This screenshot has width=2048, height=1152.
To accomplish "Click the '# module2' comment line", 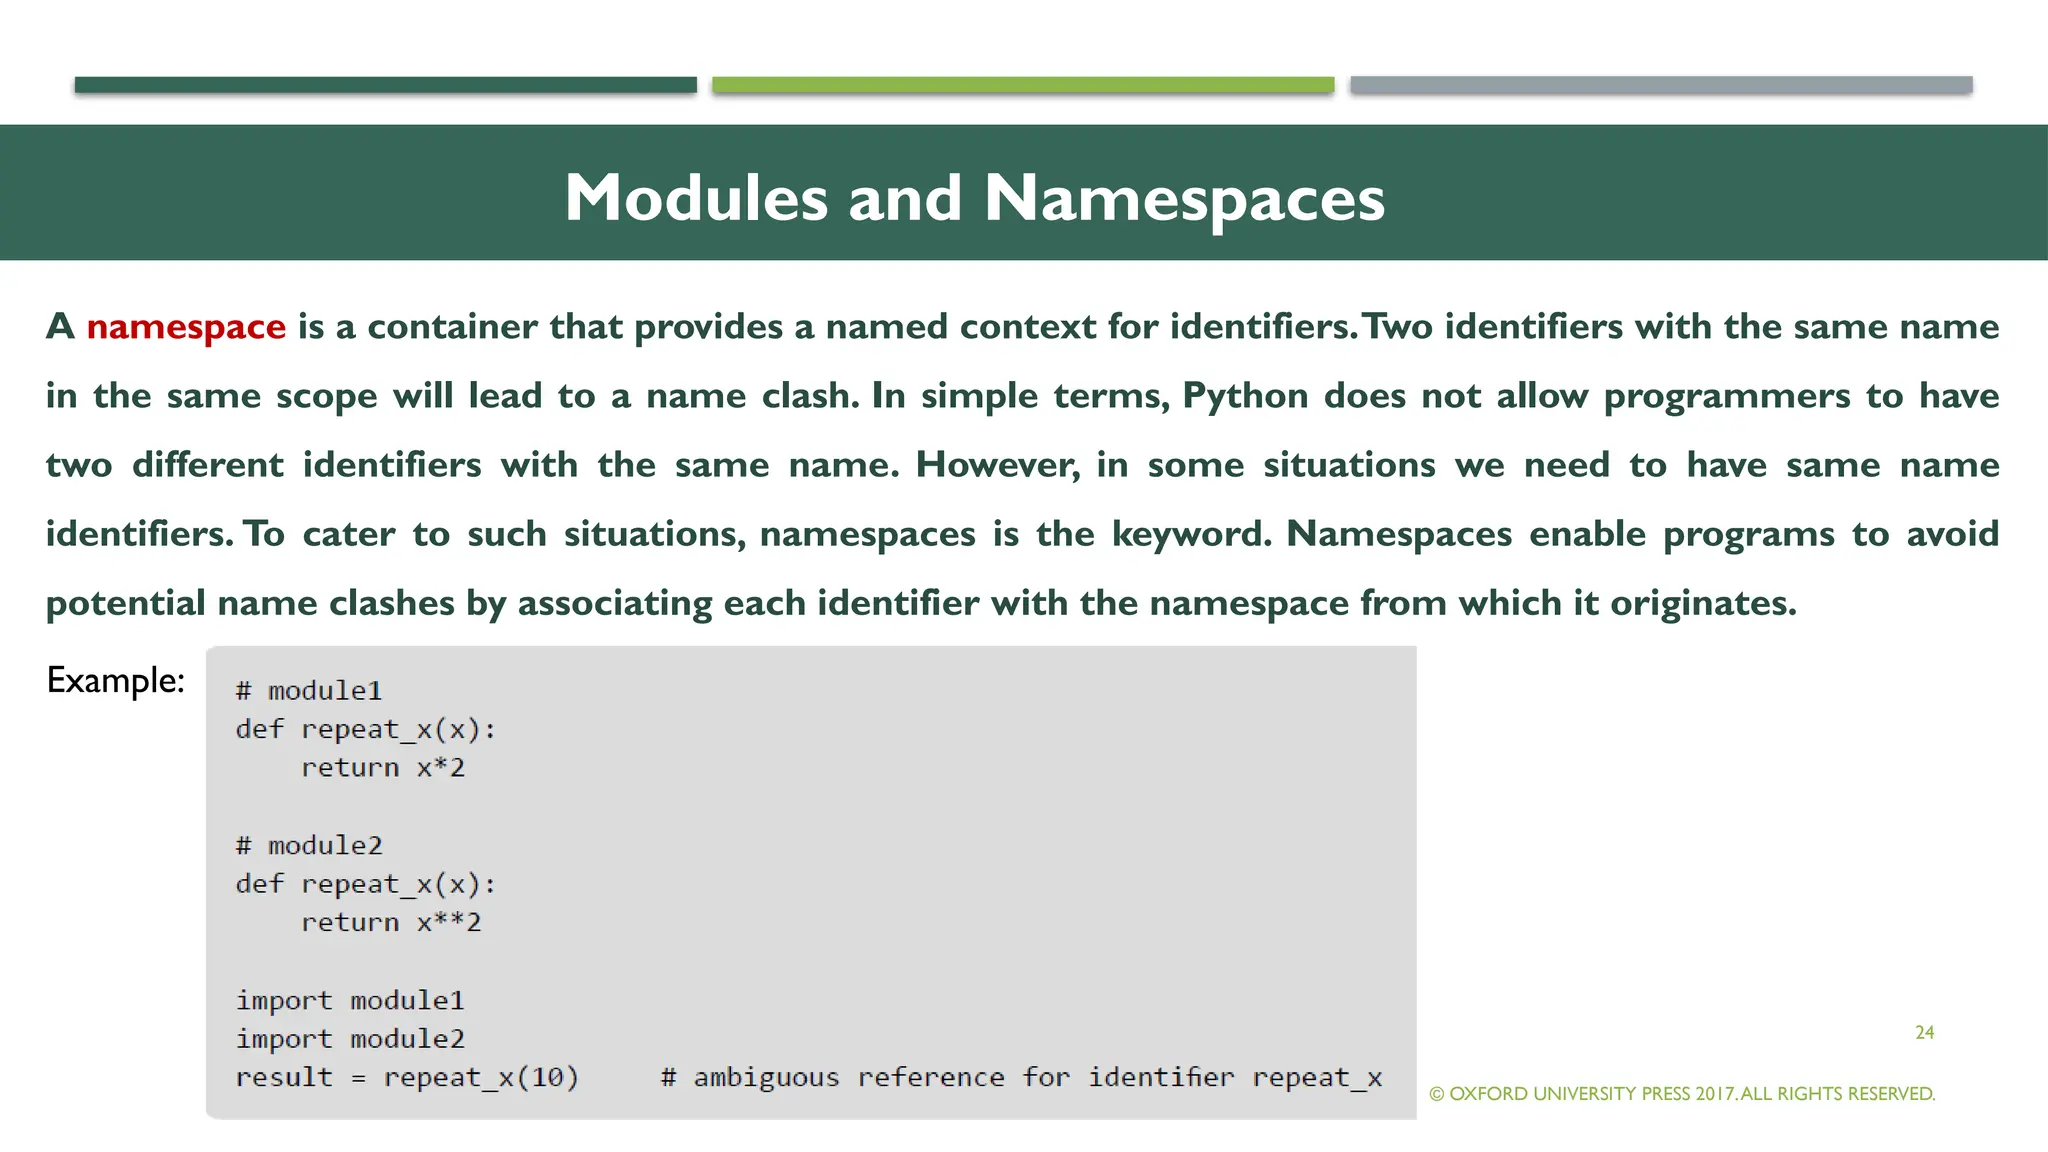I will pyautogui.click(x=308, y=846).
